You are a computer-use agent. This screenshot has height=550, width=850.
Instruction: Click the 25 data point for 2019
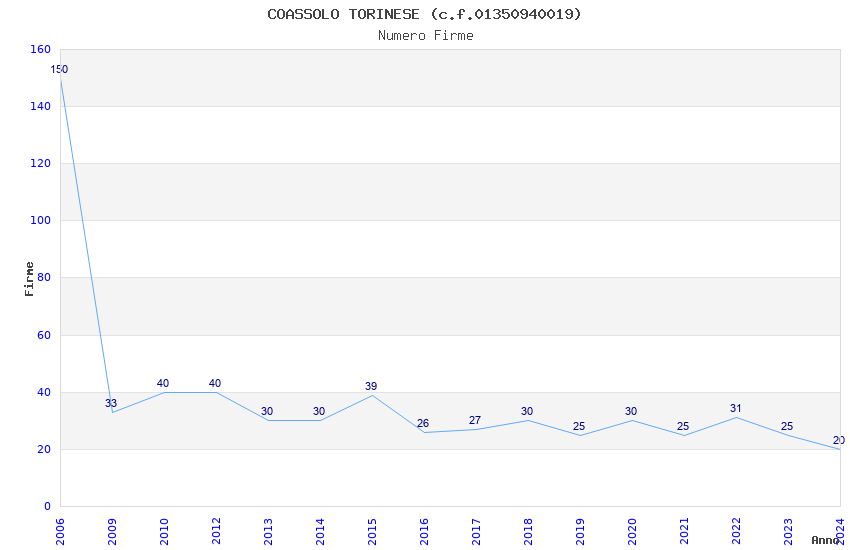click(x=580, y=435)
